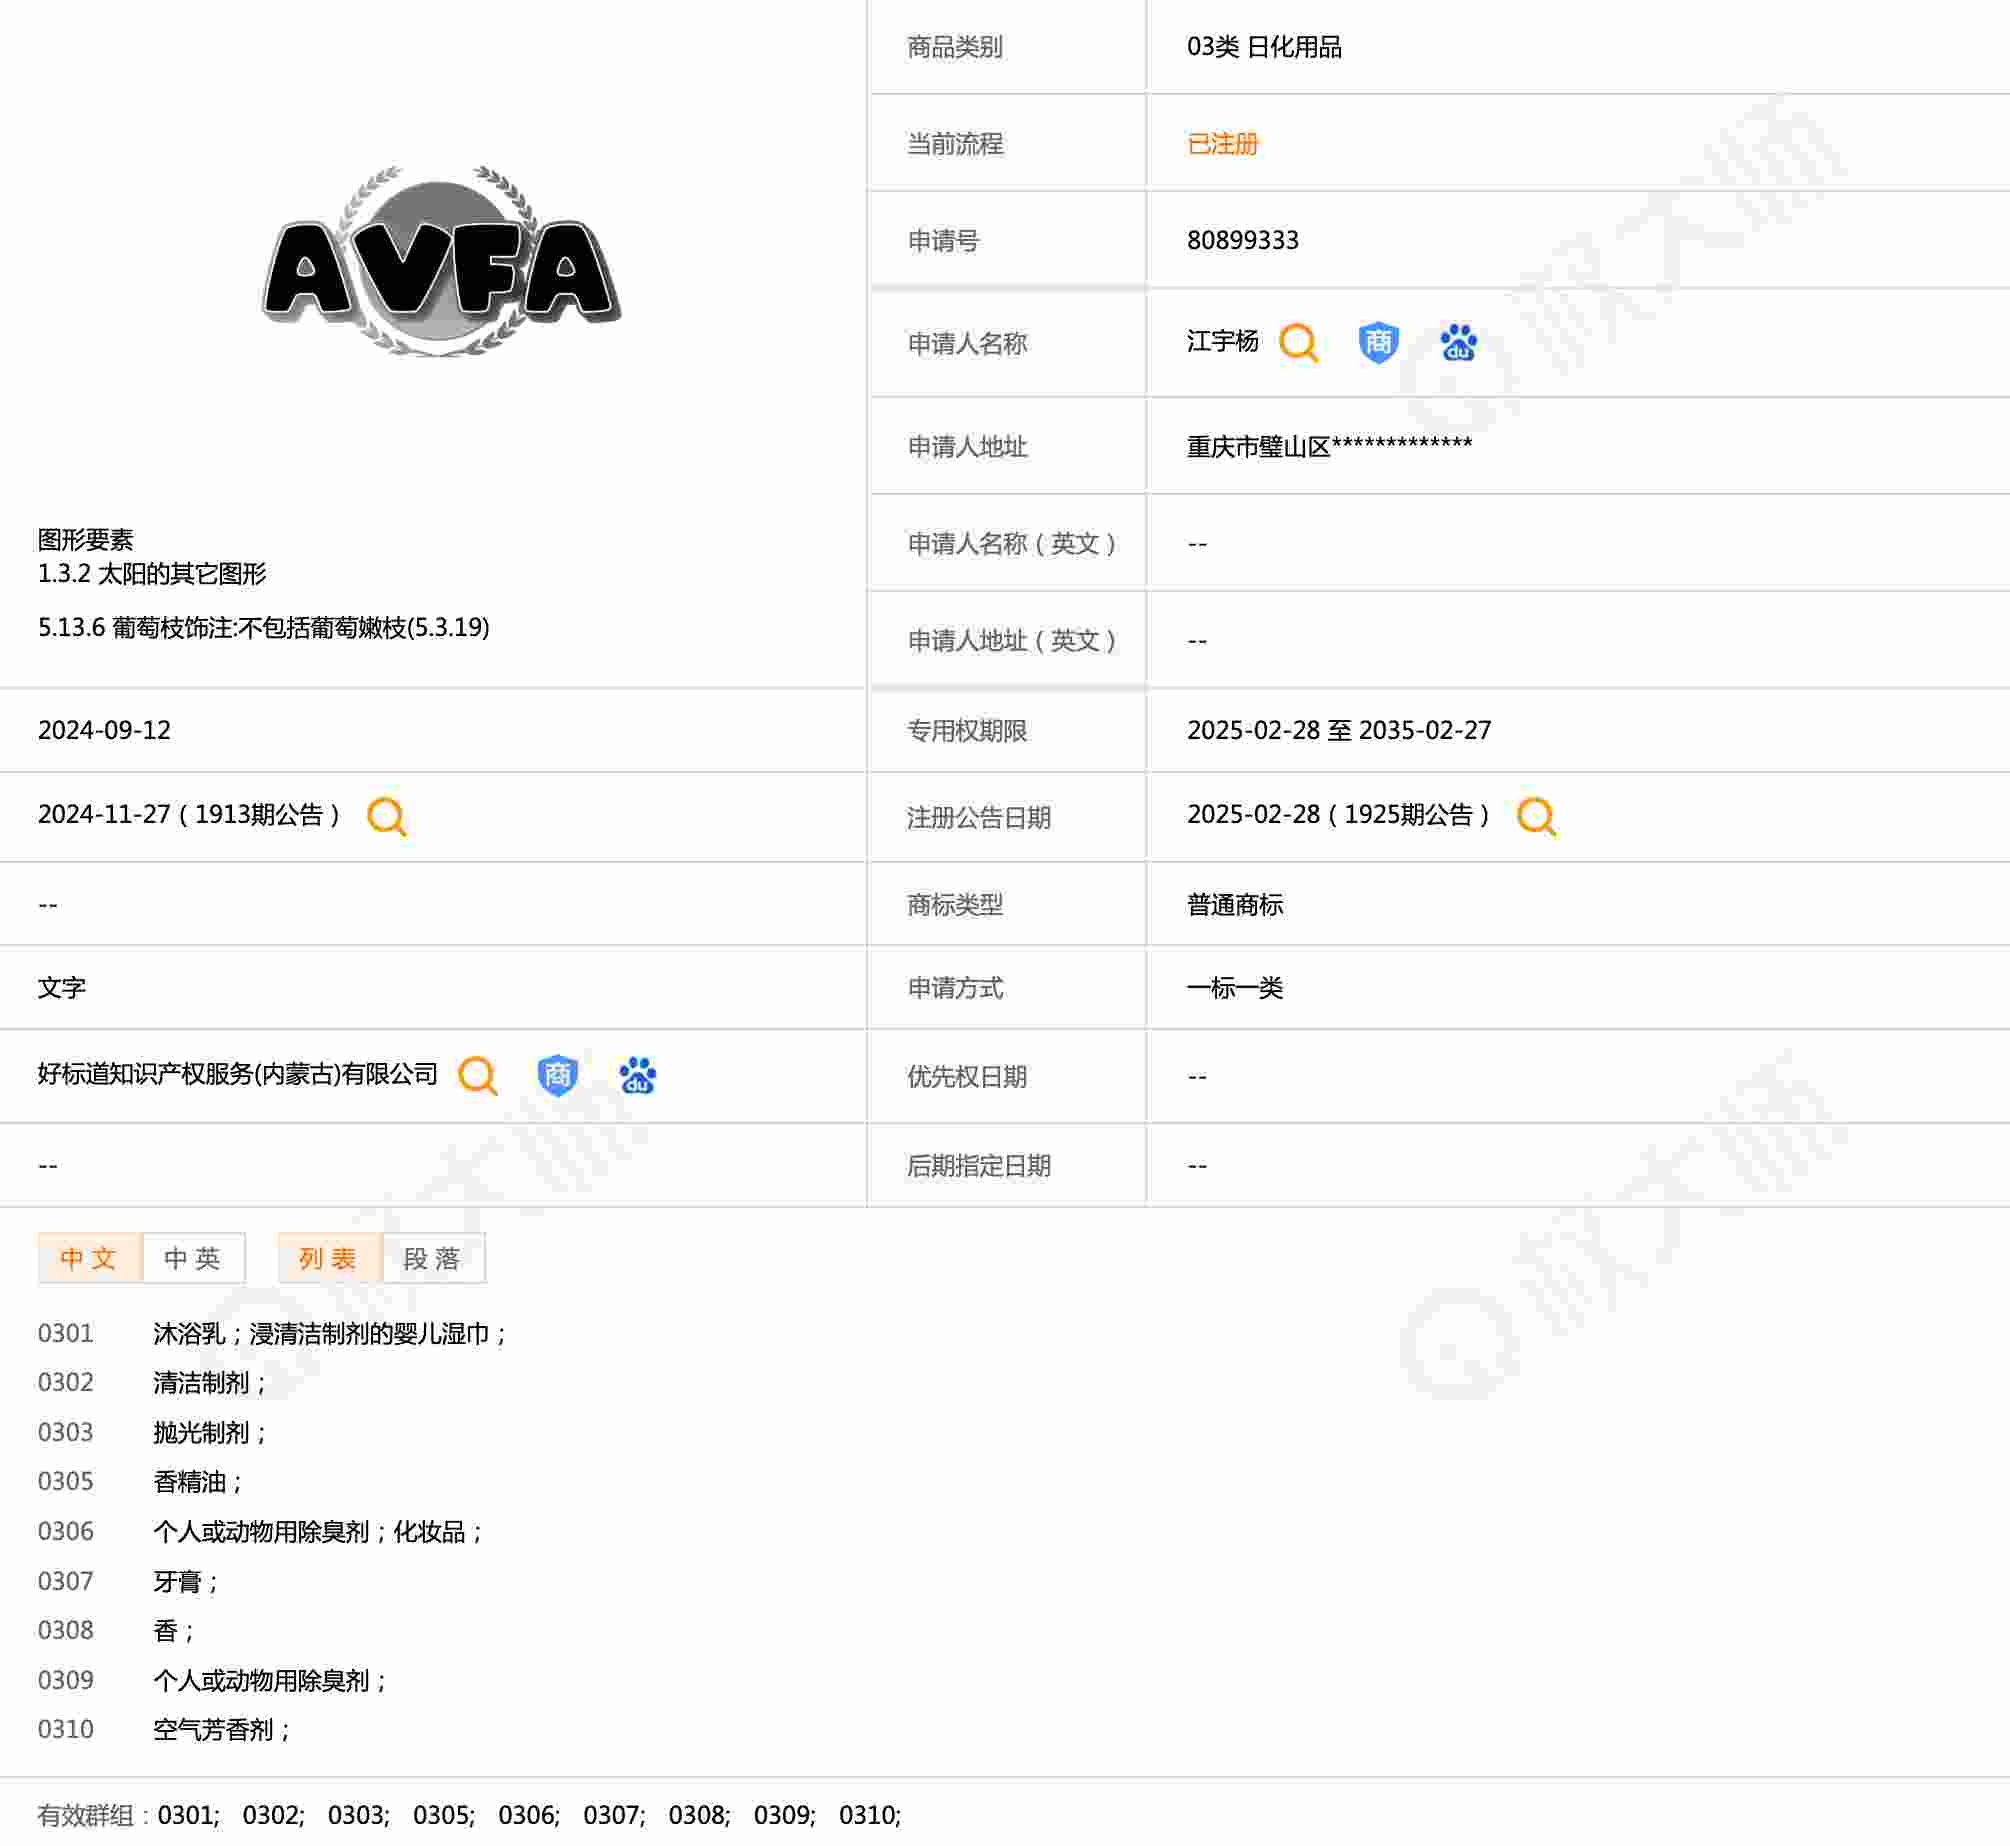The width and height of the screenshot is (2010, 1846).
Task: Click search icon next to 1925期公告
Action: pos(1536,817)
